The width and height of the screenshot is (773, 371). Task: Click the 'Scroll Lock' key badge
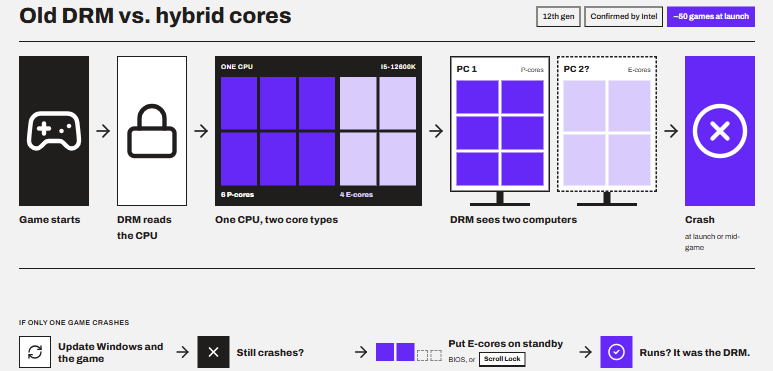click(x=502, y=359)
